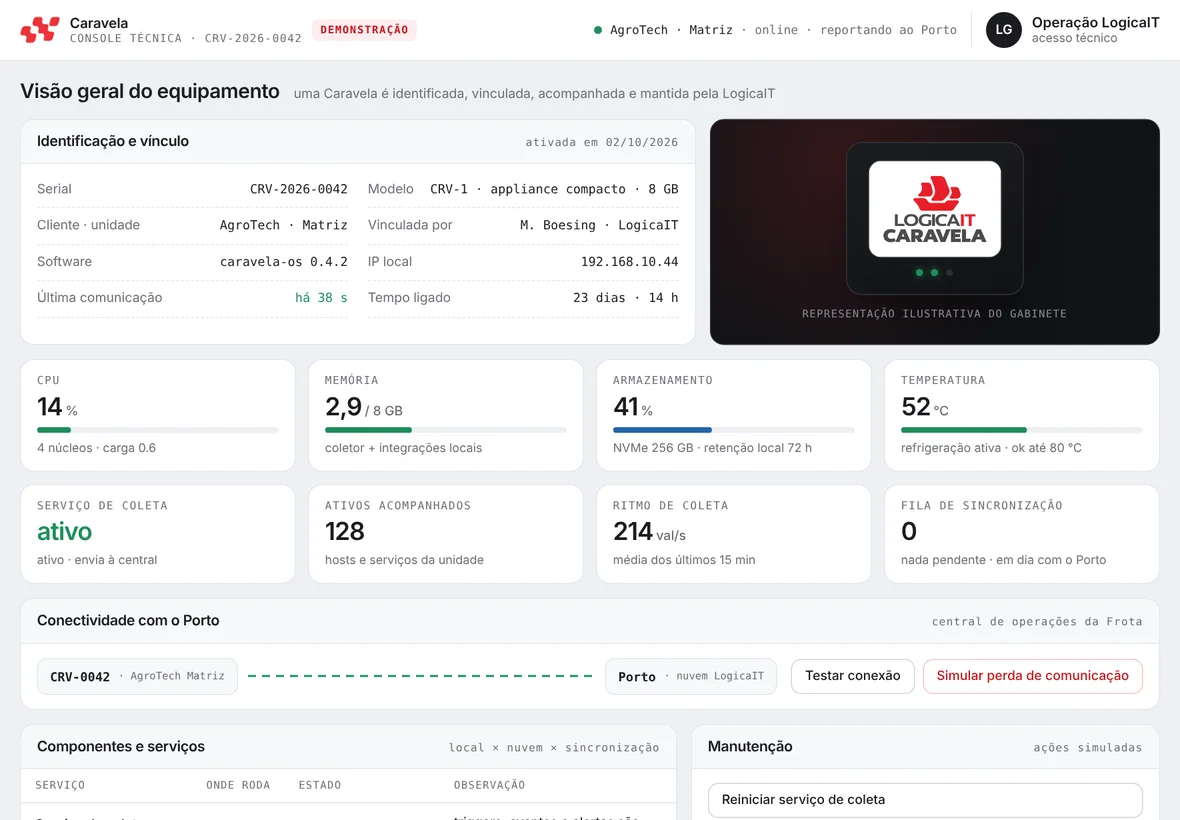Click the dashed green connection line

421,676
